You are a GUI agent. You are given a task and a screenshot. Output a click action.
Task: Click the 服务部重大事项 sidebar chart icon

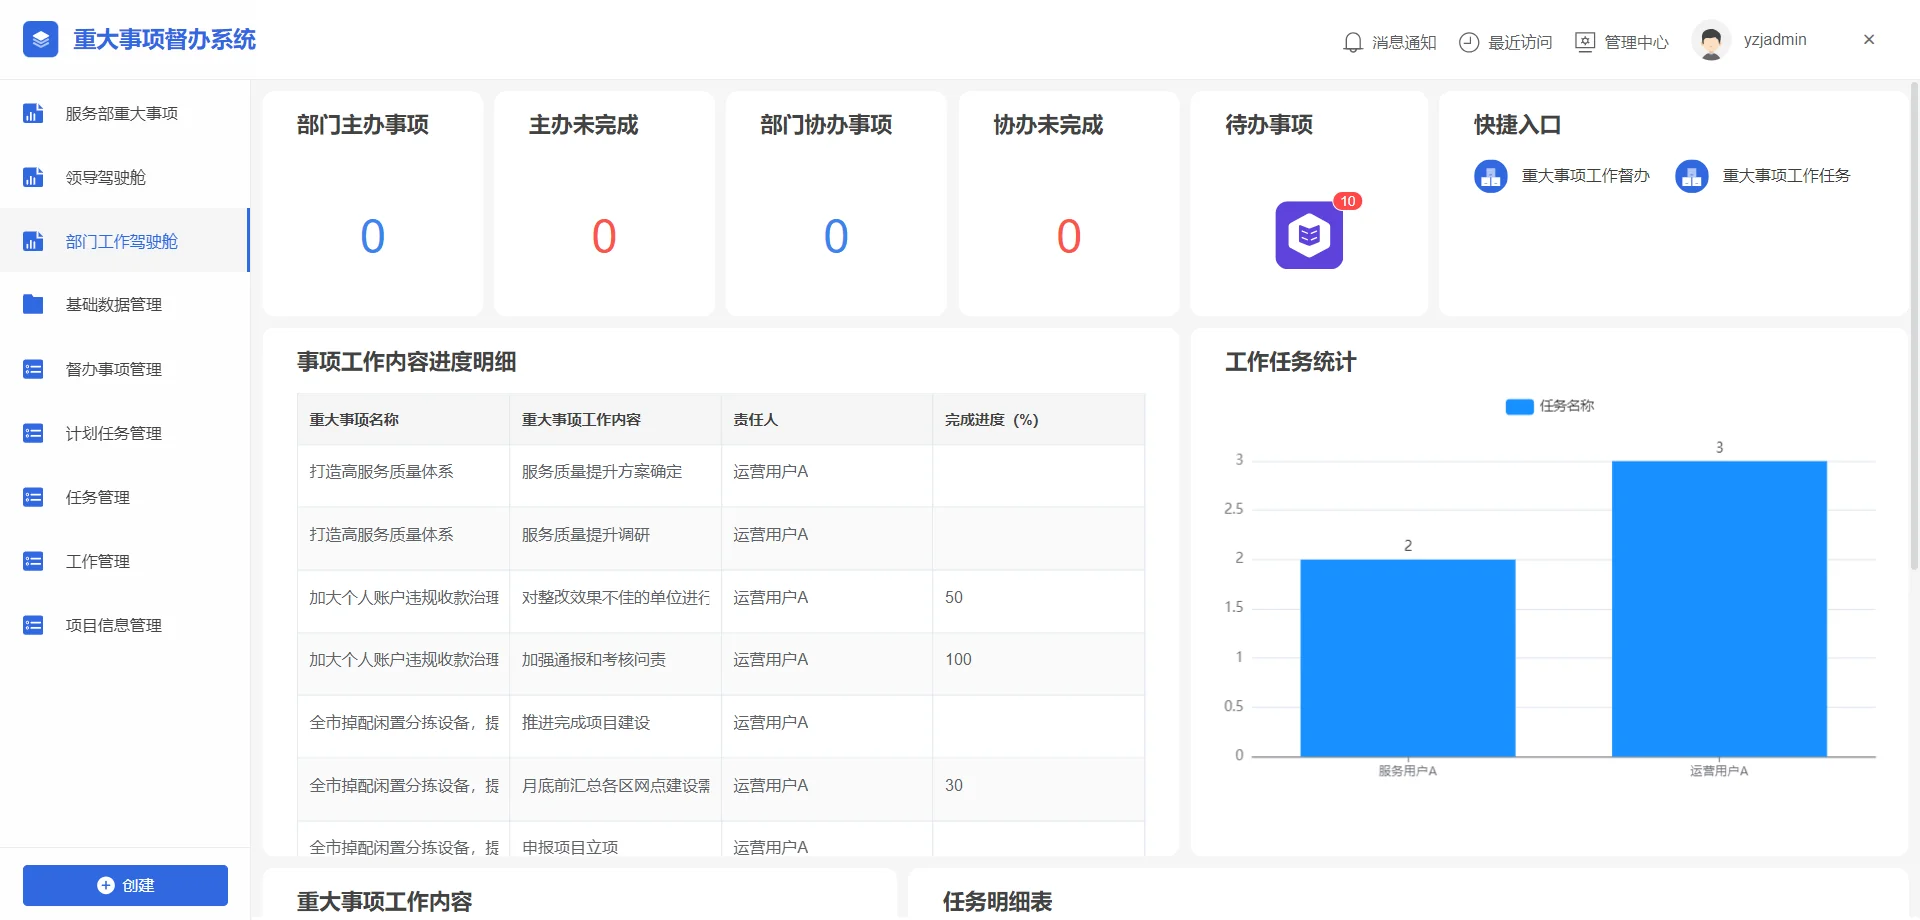tap(33, 113)
